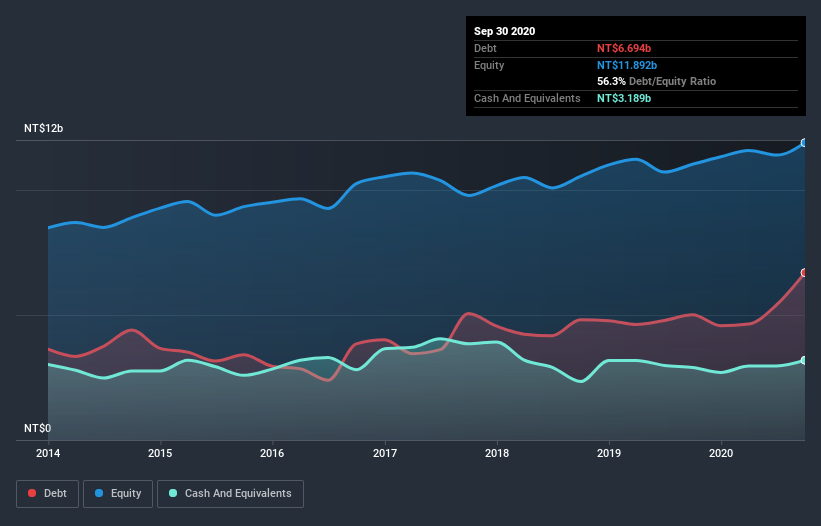Toggle Cash And Equivalents legend button

(230, 494)
